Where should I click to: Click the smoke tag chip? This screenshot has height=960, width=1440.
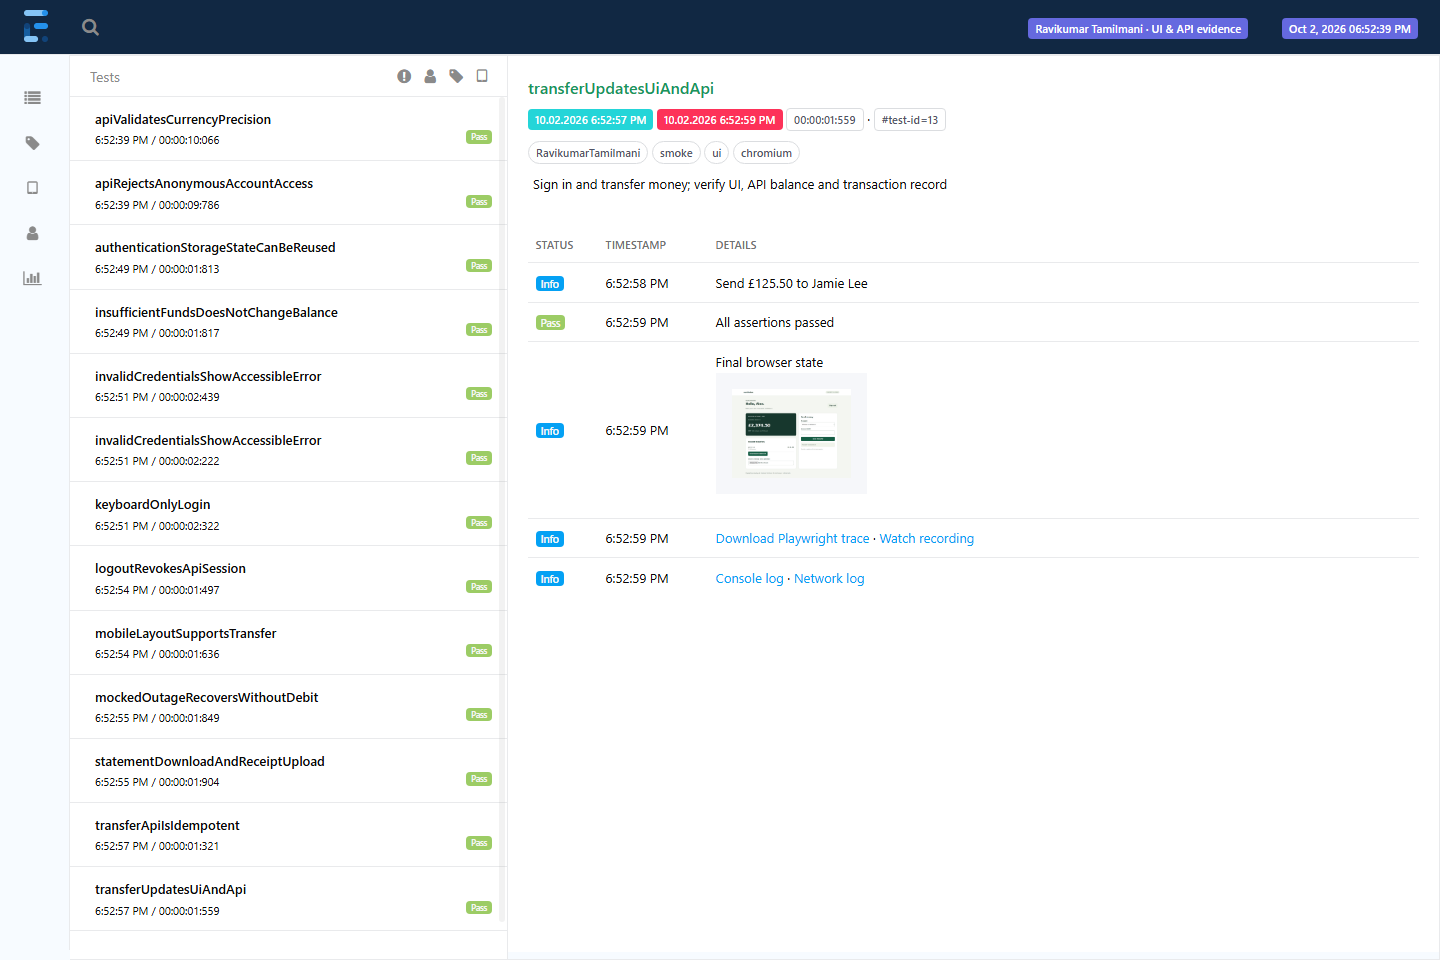click(x=676, y=153)
